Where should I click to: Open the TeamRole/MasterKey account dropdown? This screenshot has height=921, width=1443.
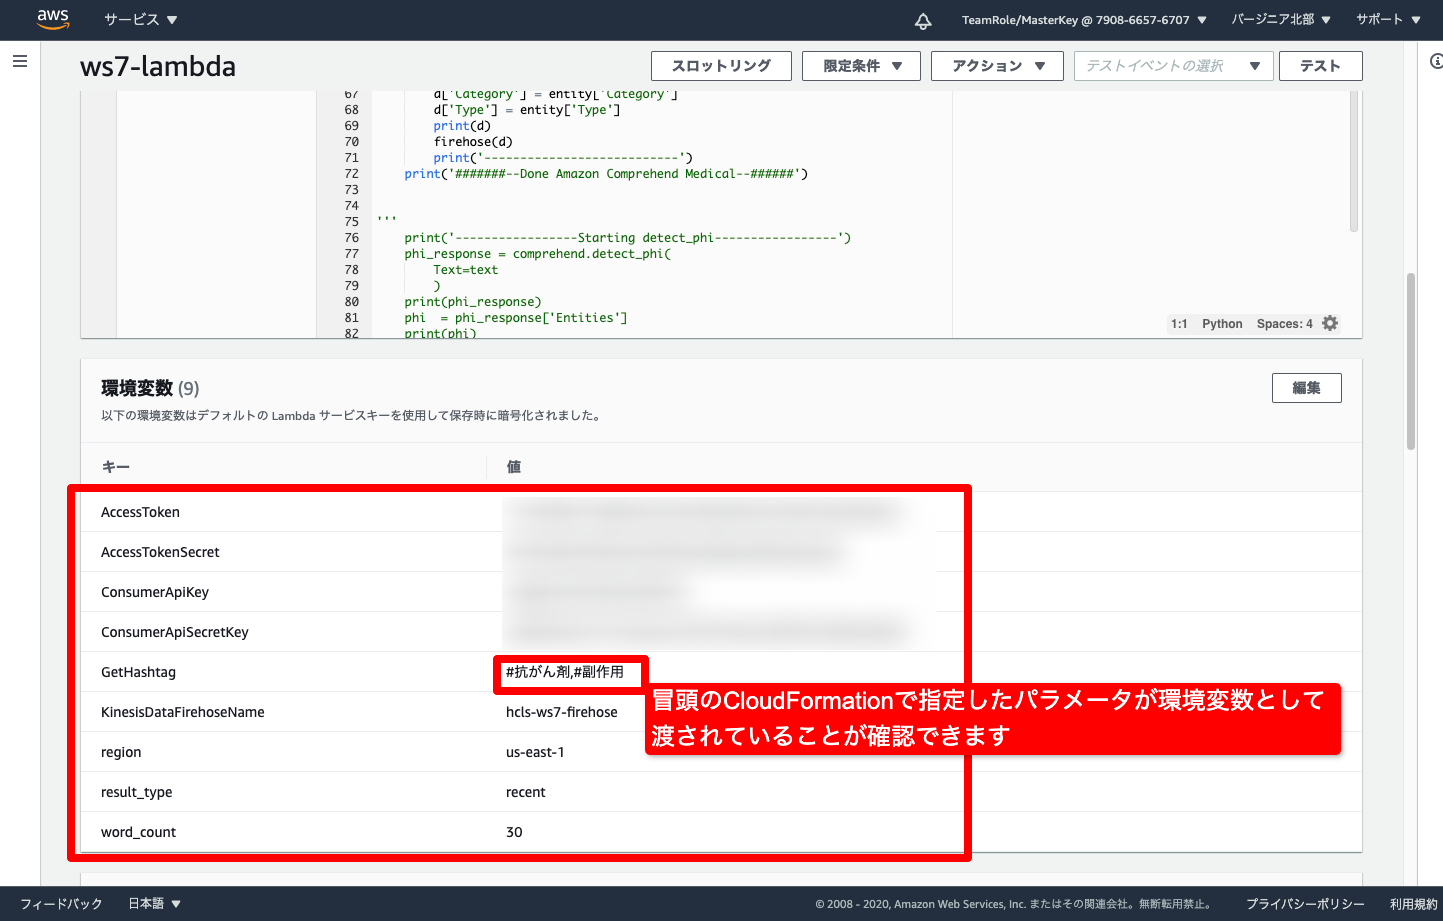[1084, 20]
